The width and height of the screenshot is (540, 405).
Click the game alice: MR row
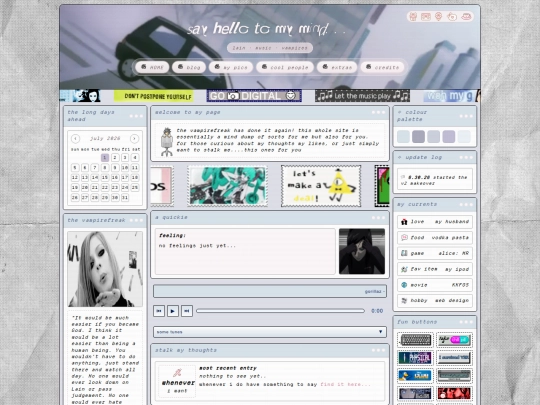(x=435, y=253)
